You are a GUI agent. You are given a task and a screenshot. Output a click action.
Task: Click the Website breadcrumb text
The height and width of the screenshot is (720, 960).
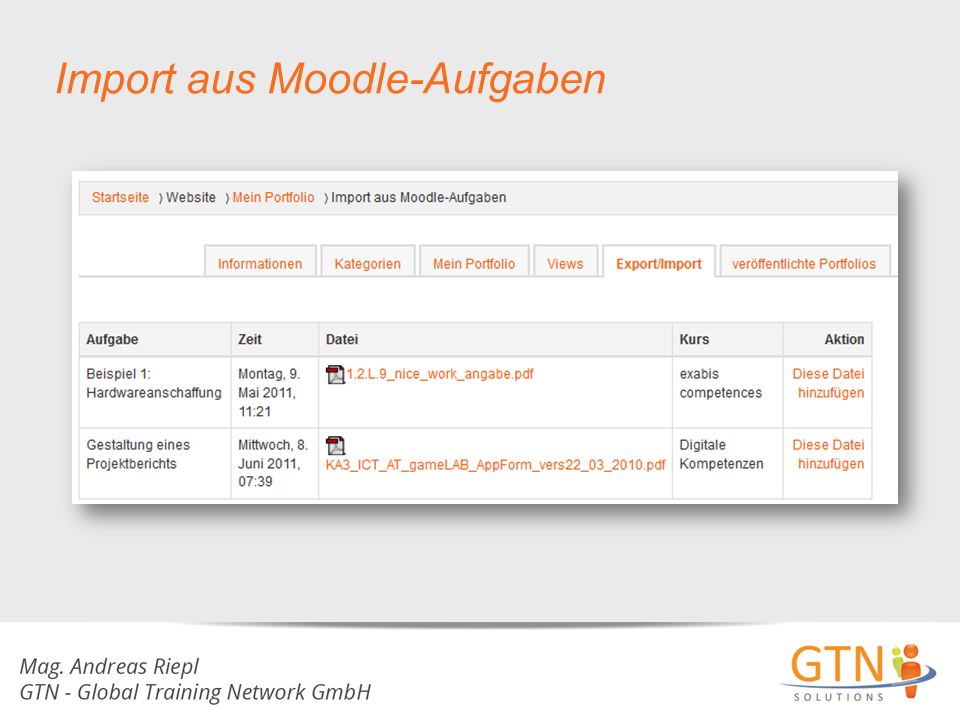click(x=191, y=197)
